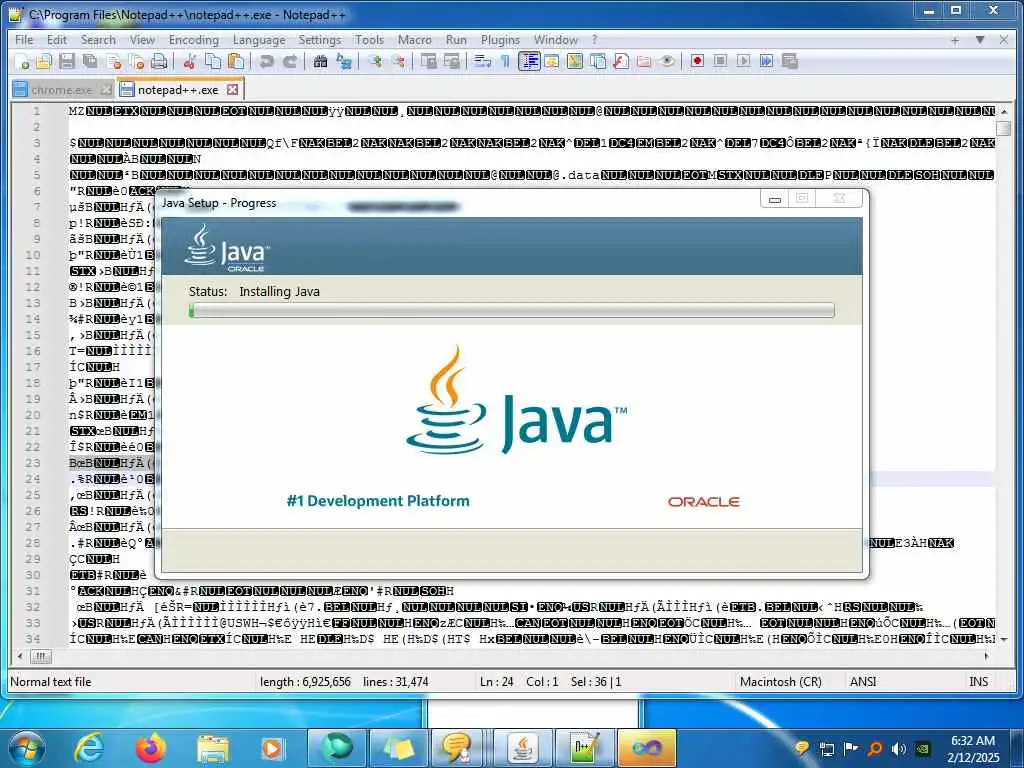Click the Print toolbar icon

coord(159,61)
